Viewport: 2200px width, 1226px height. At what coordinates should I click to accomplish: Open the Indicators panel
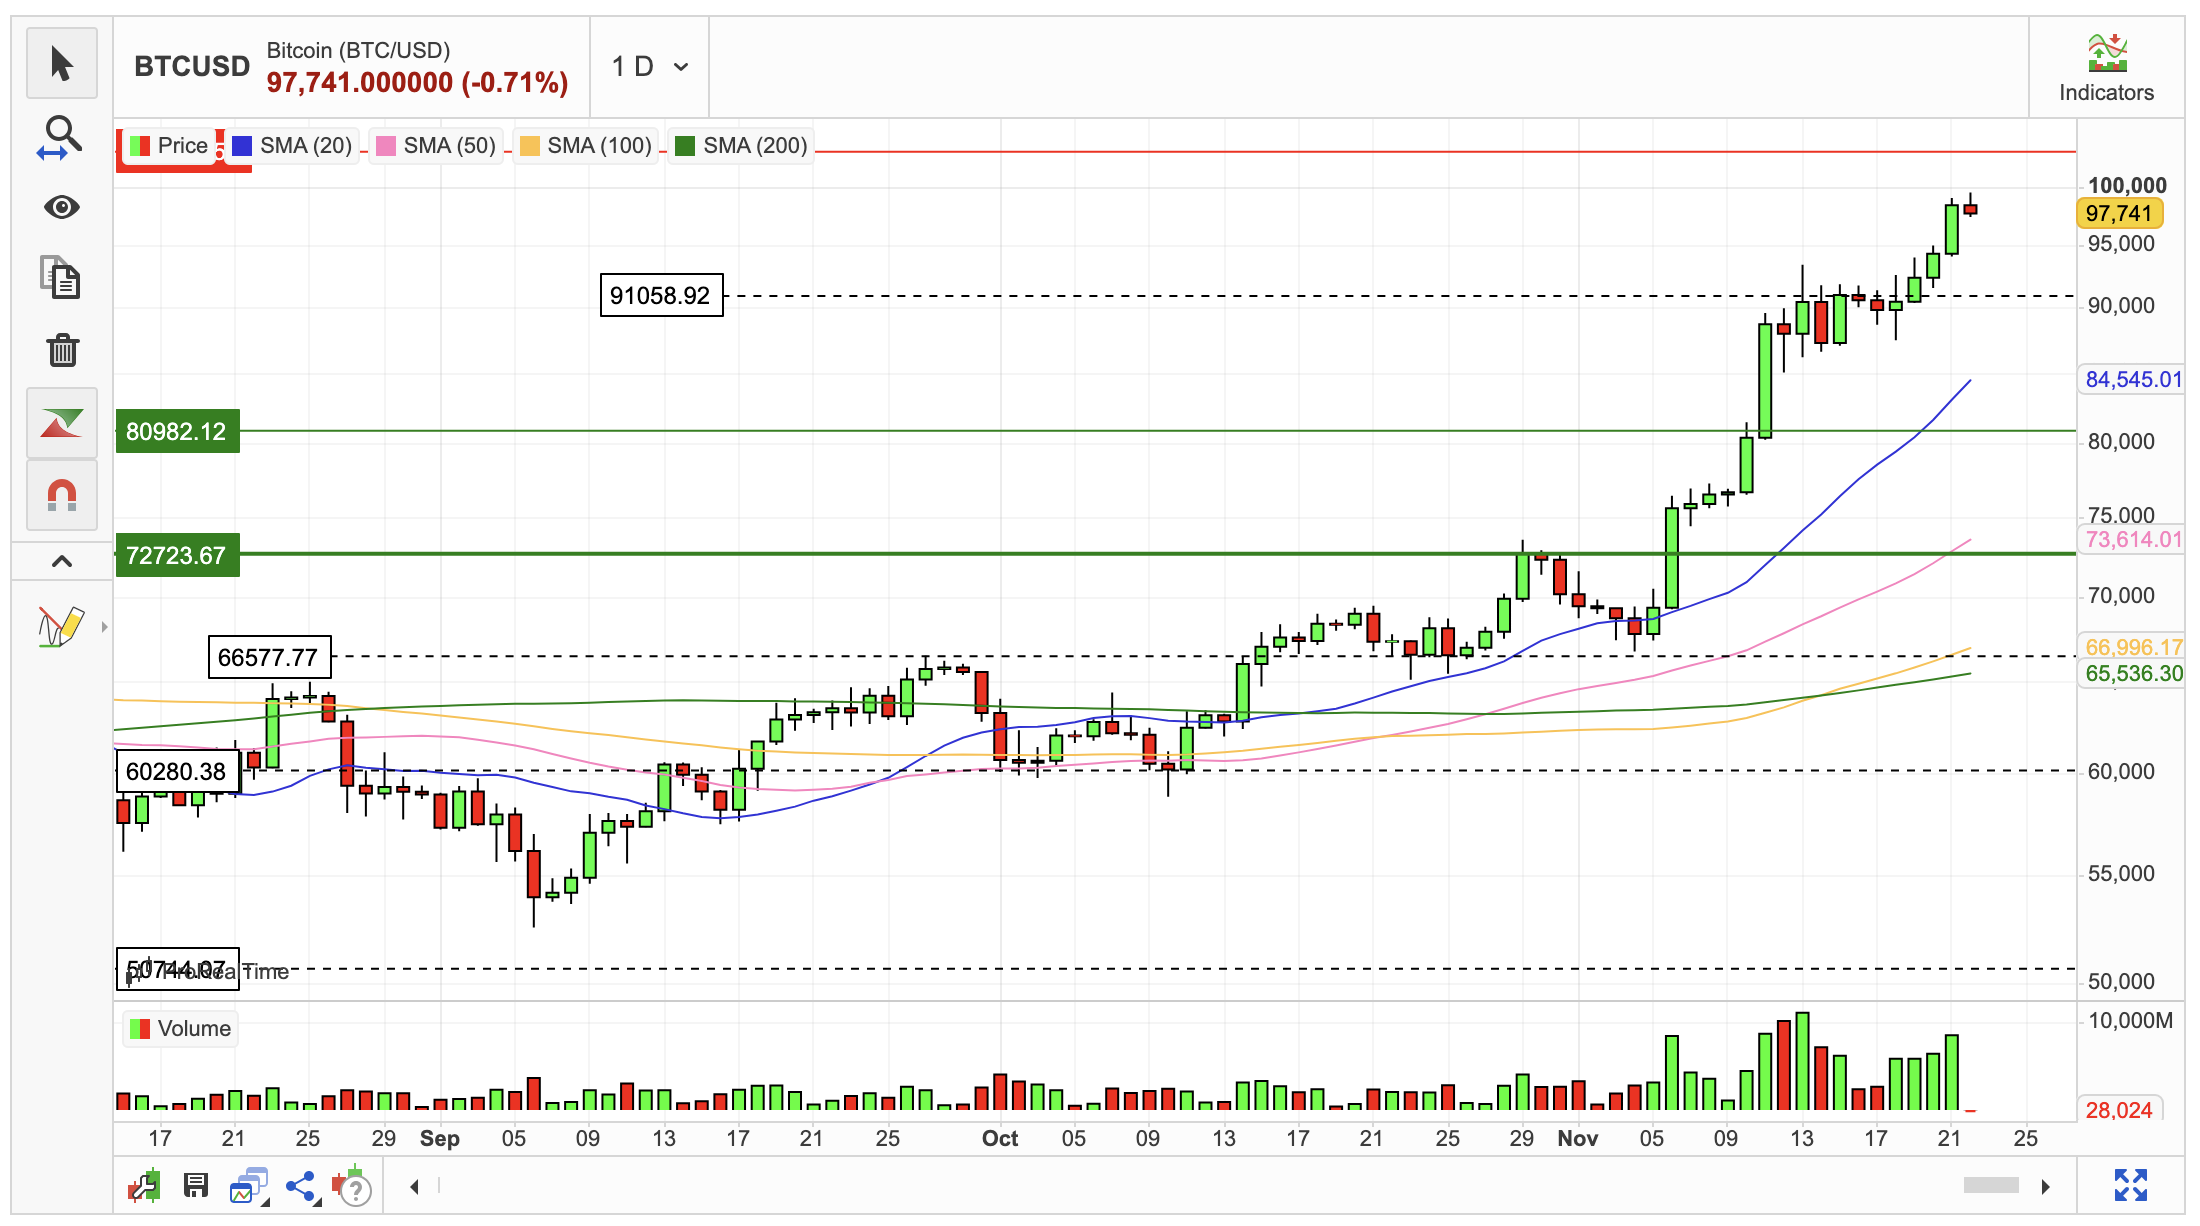click(2106, 68)
